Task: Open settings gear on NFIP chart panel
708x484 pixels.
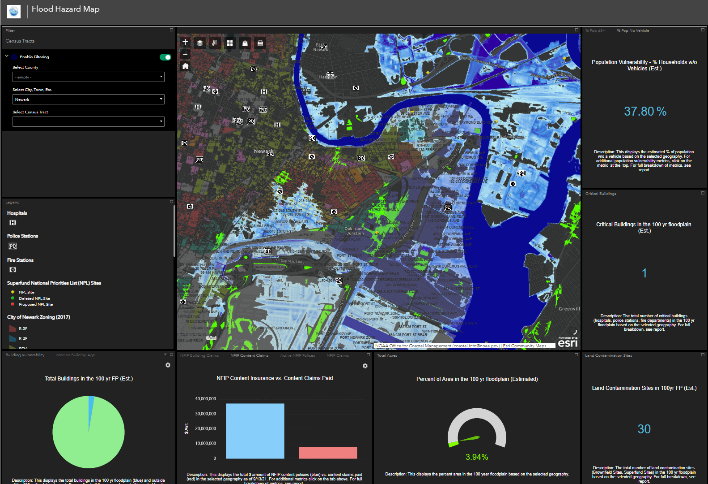Action: [364, 365]
